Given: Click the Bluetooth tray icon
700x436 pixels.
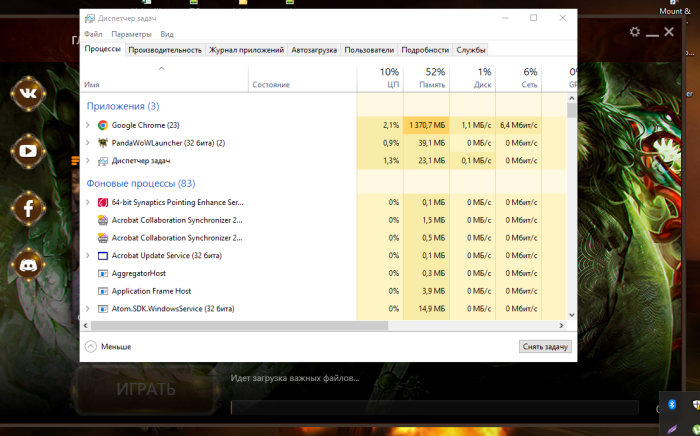Looking at the screenshot, I should 673,404.
